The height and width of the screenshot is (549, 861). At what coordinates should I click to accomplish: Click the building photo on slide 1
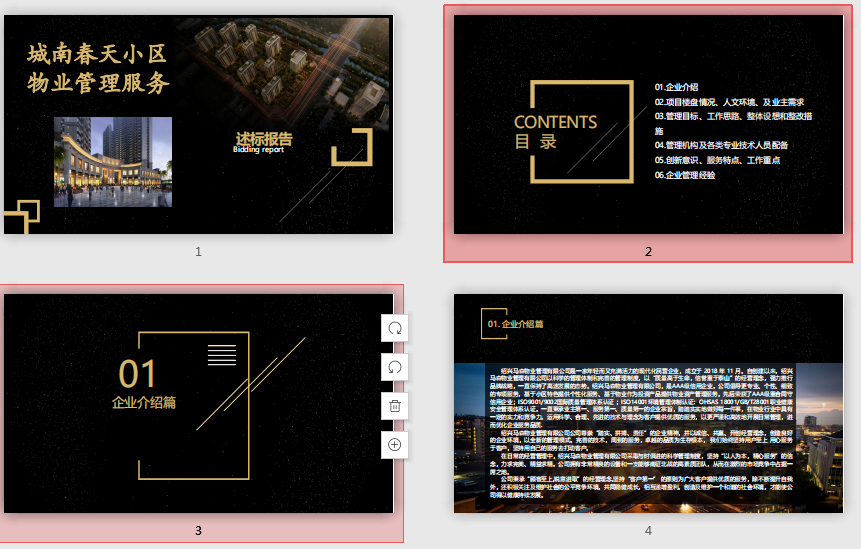tap(112, 161)
